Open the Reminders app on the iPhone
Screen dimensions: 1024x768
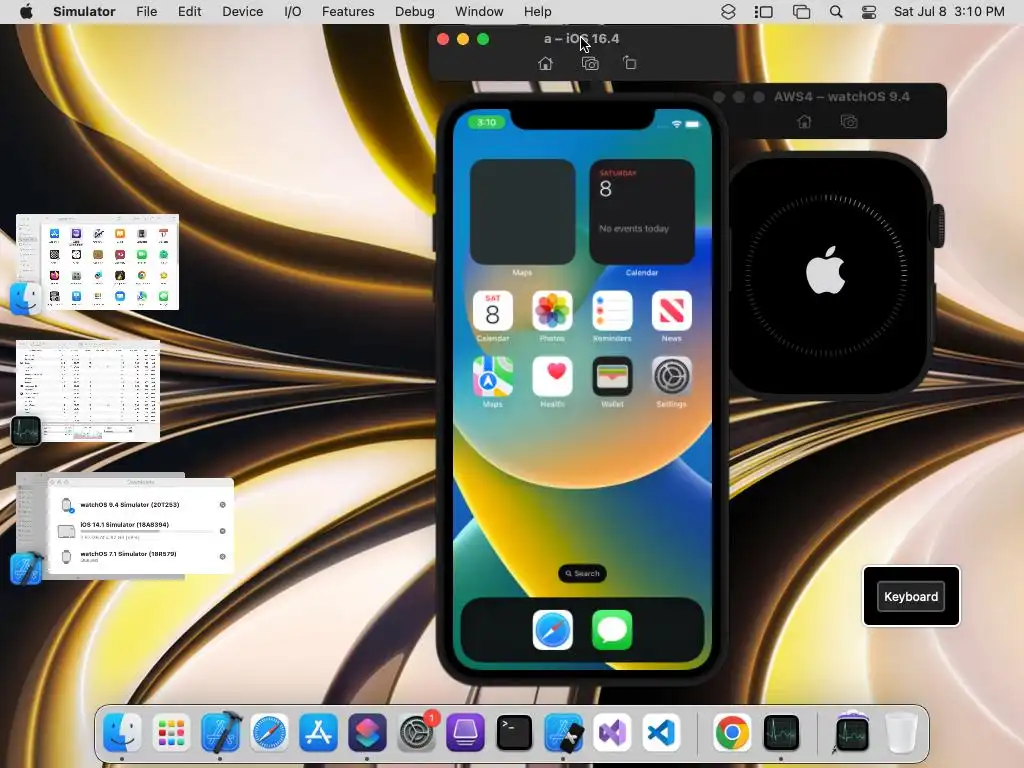pyautogui.click(x=612, y=310)
